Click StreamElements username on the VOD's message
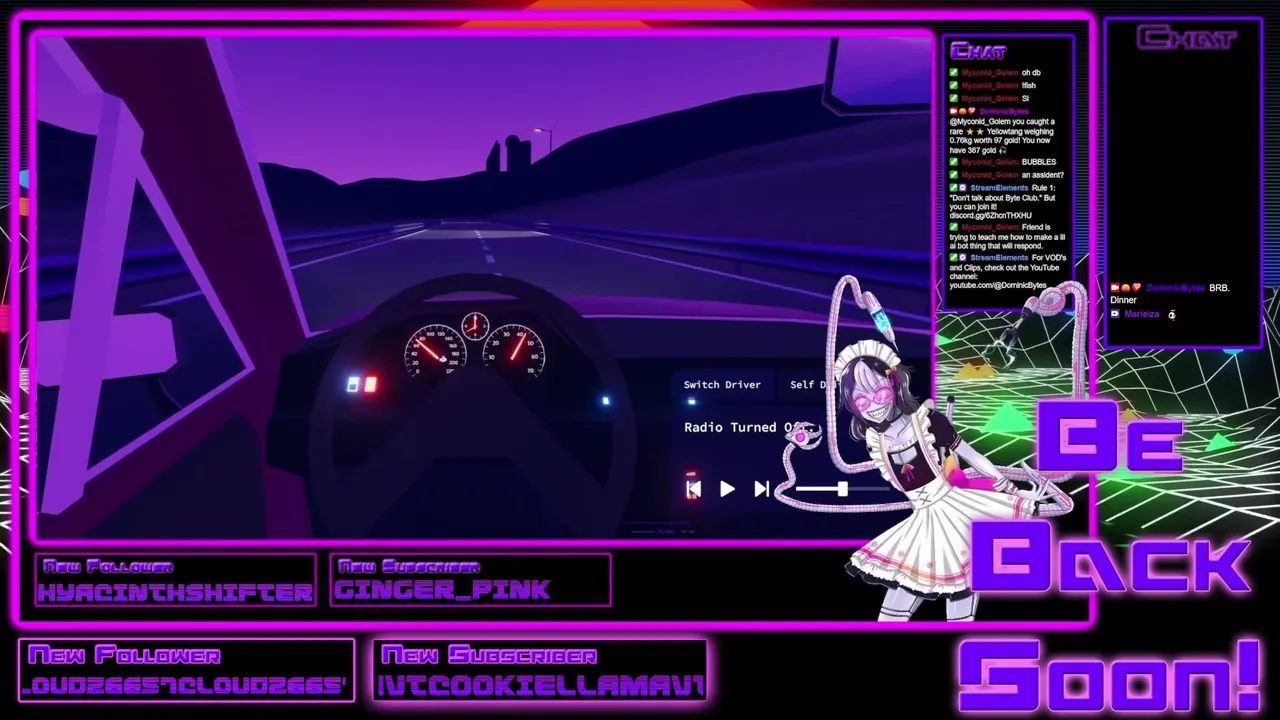This screenshot has width=1280, height=720. pyautogui.click(x=999, y=258)
